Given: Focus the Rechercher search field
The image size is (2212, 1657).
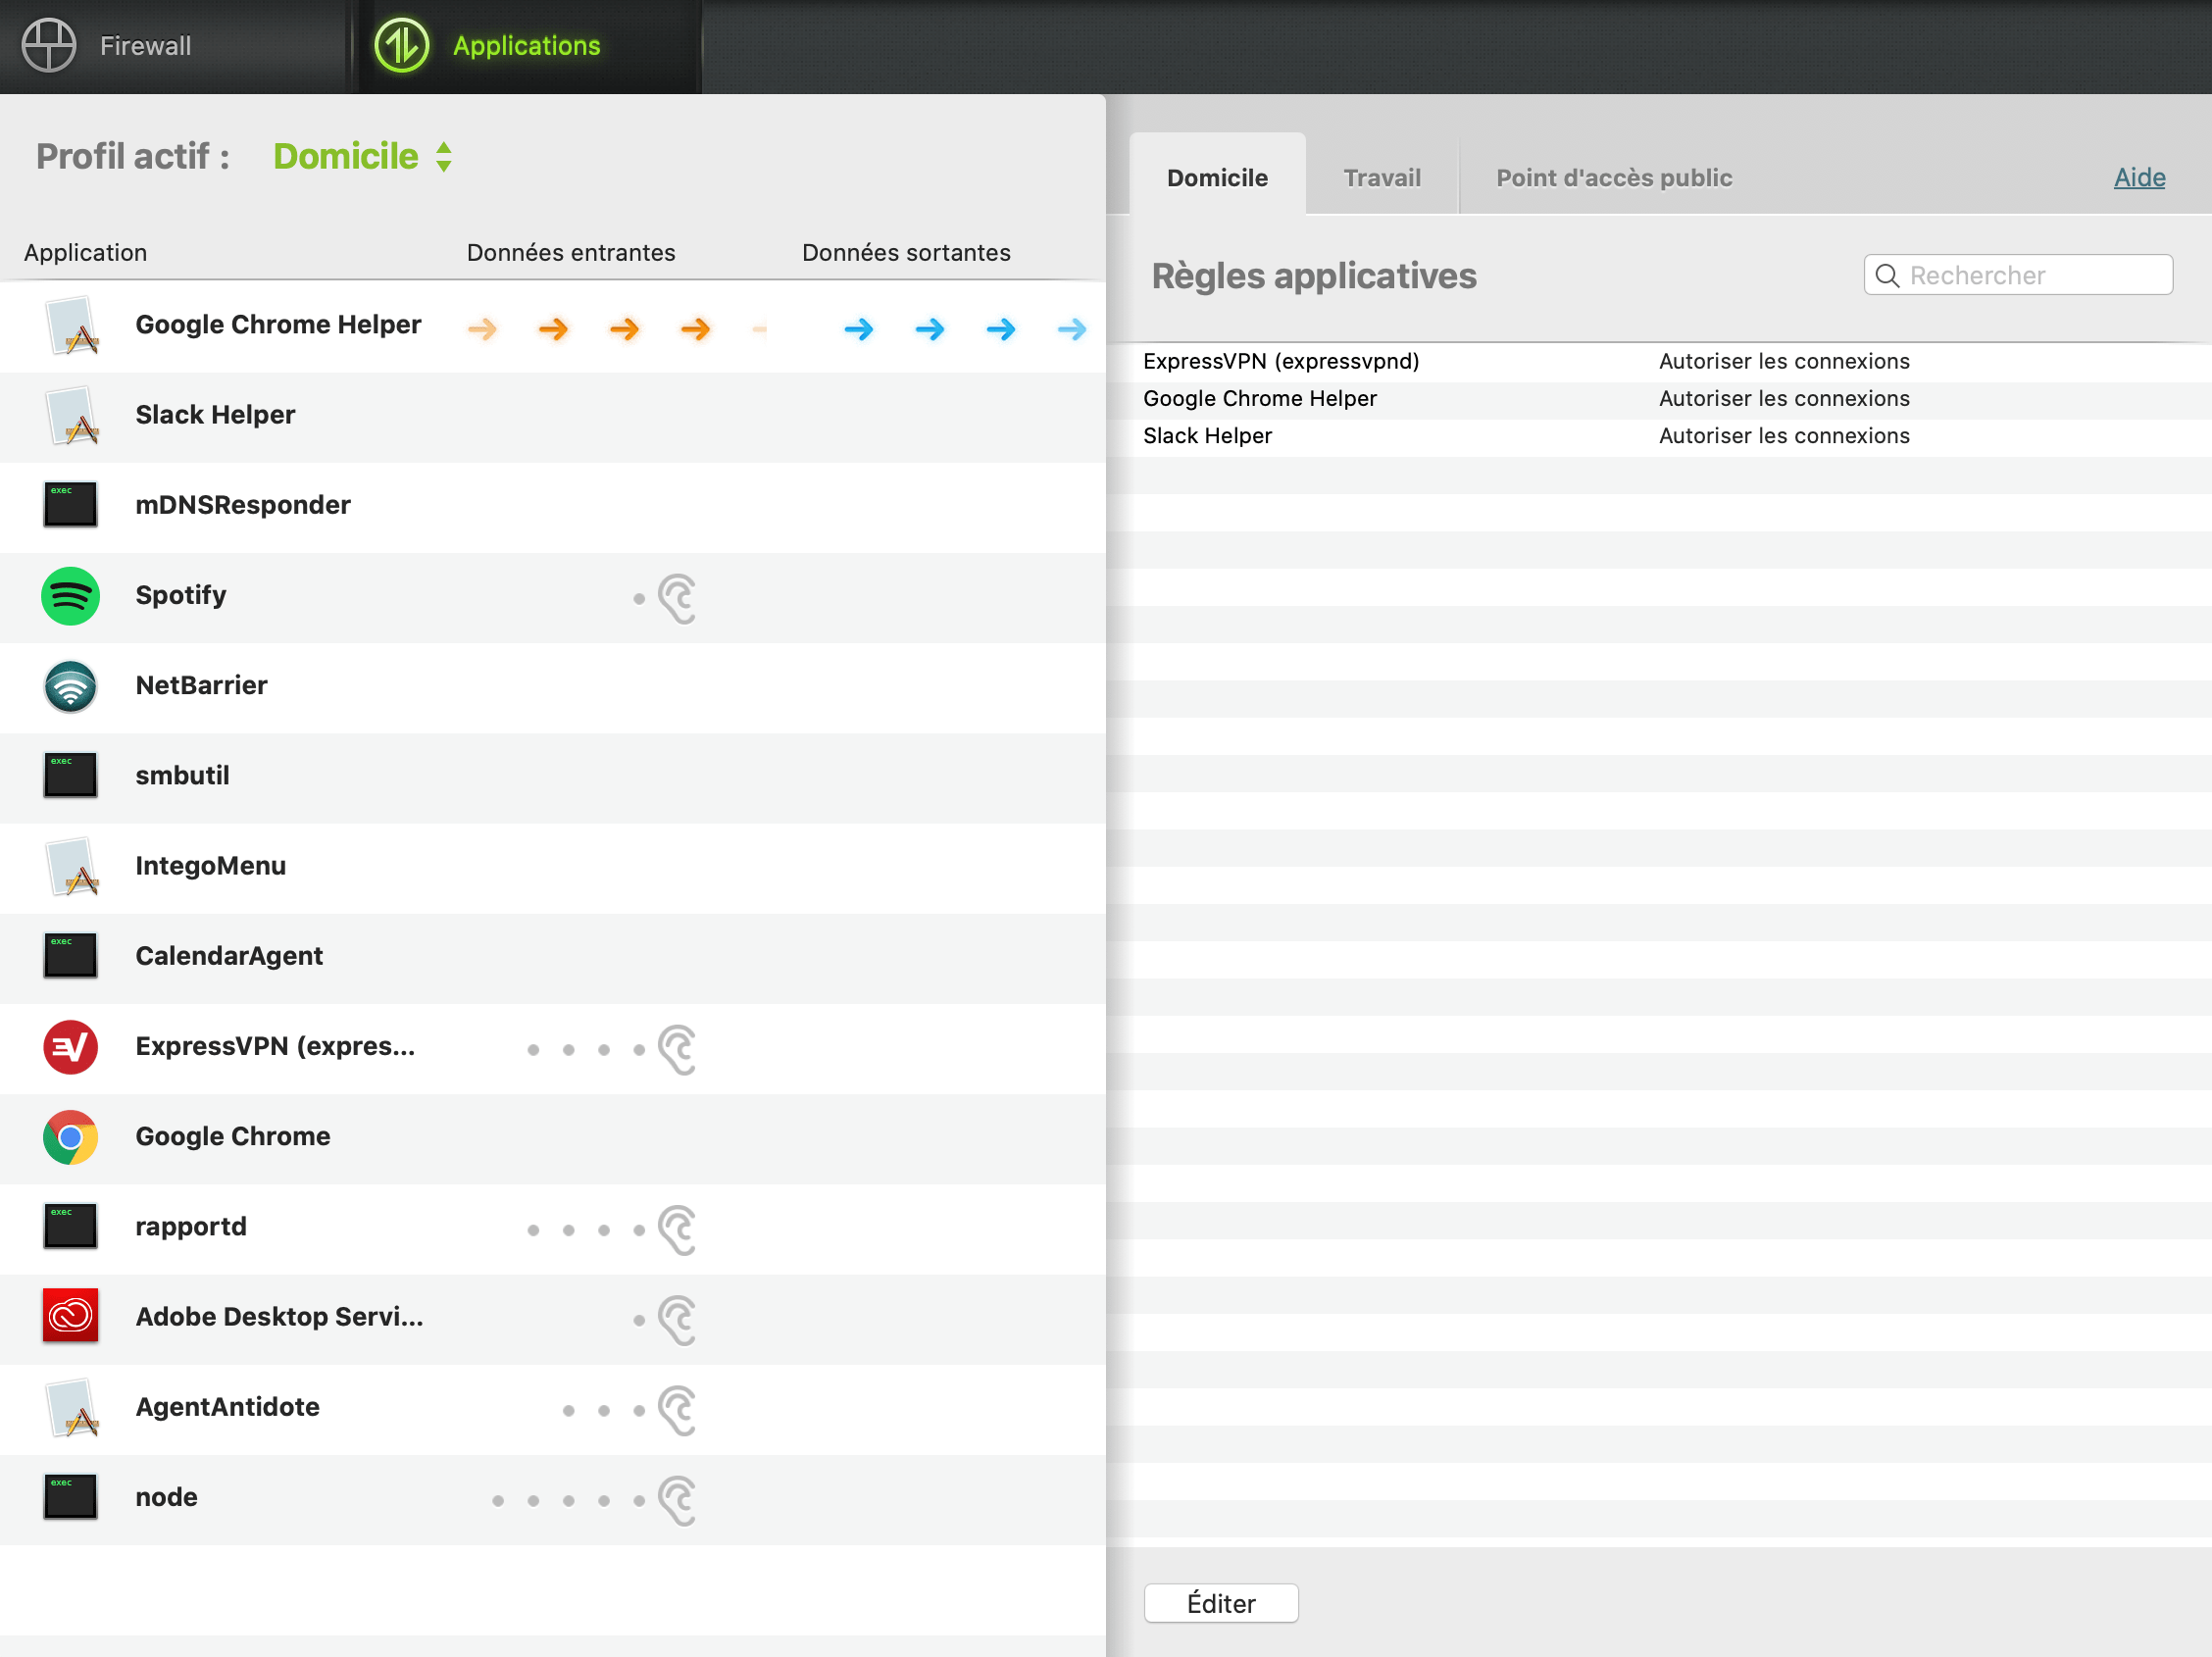Looking at the screenshot, I should (2018, 275).
